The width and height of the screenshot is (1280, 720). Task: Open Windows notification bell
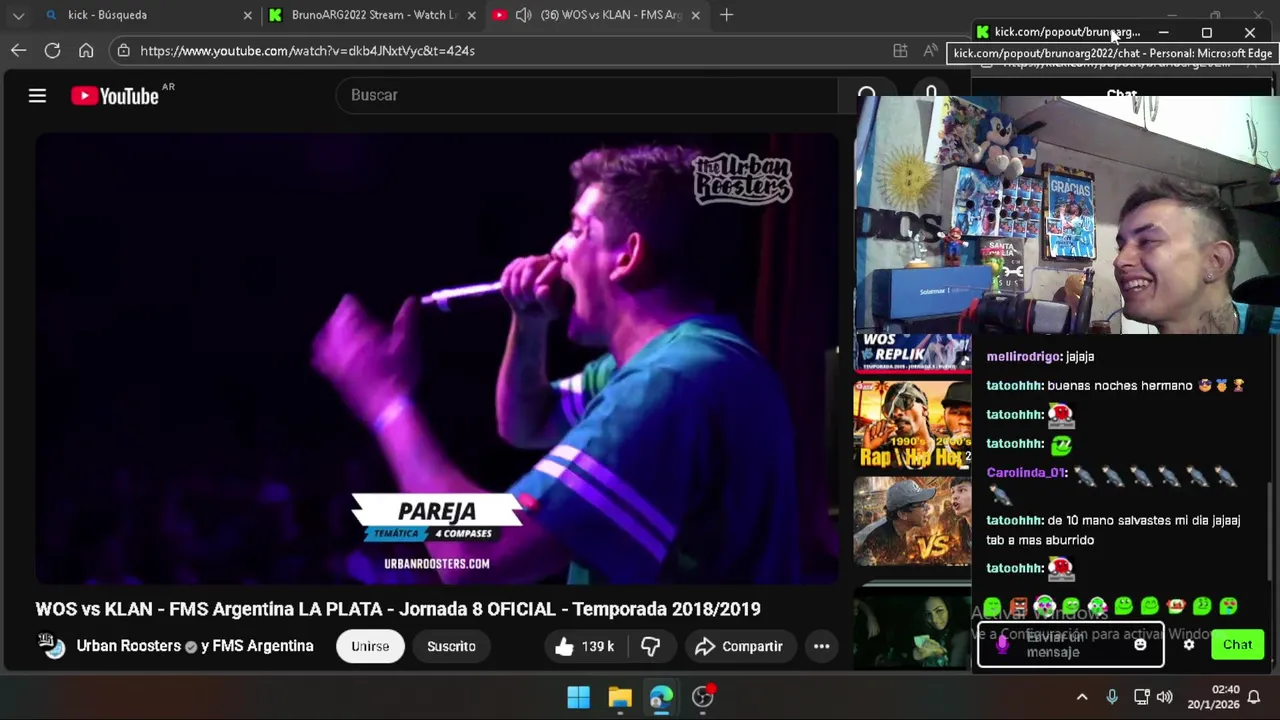[1254, 697]
